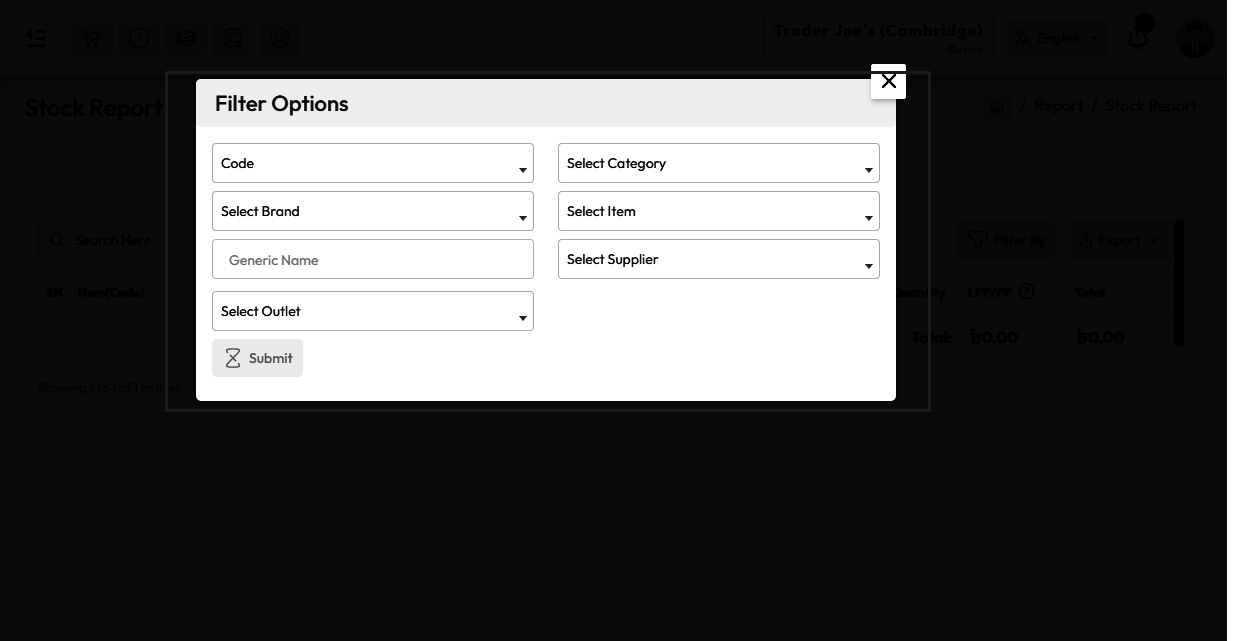This screenshot has width=1239, height=641.
Task: Open the clock shortcut icon in the top bar
Action: click(x=139, y=38)
